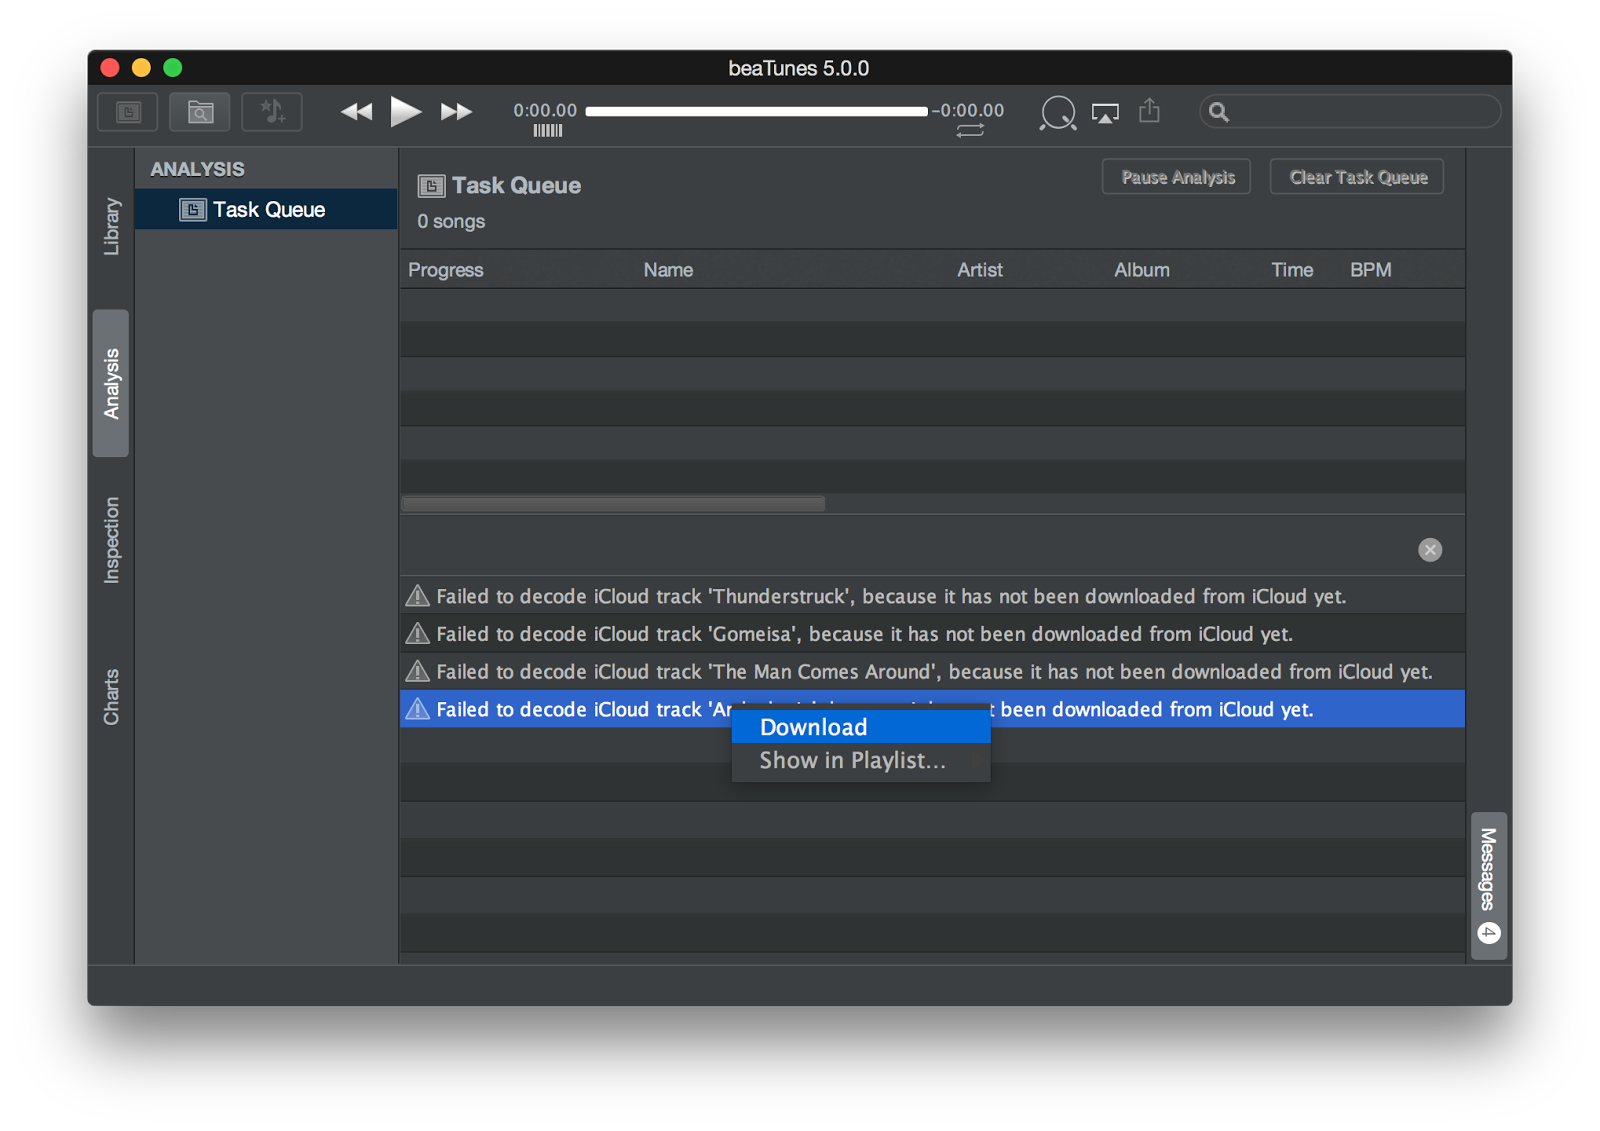Sort by Name column header
This screenshot has height=1131, width=1600.
[668, 270]
